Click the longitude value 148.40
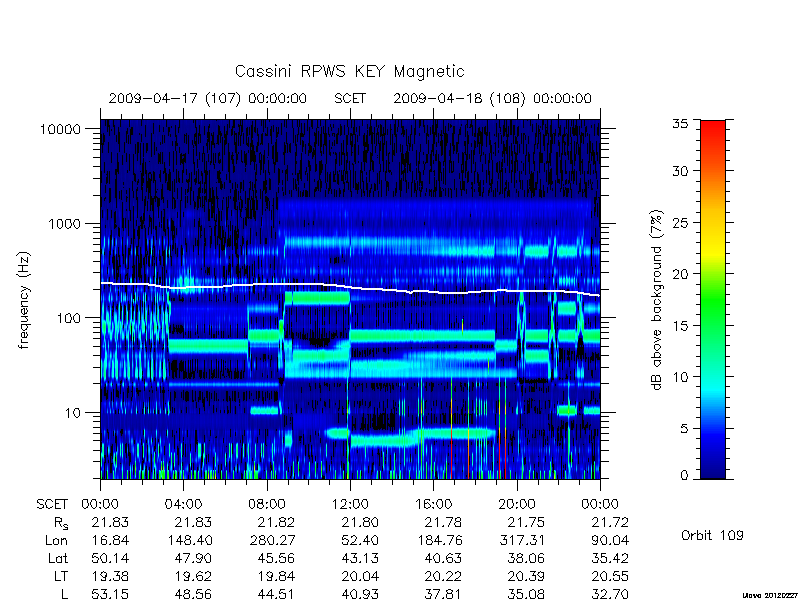This screenshot has width=800, height=600. pyautogui.click(x=190, y=540)
